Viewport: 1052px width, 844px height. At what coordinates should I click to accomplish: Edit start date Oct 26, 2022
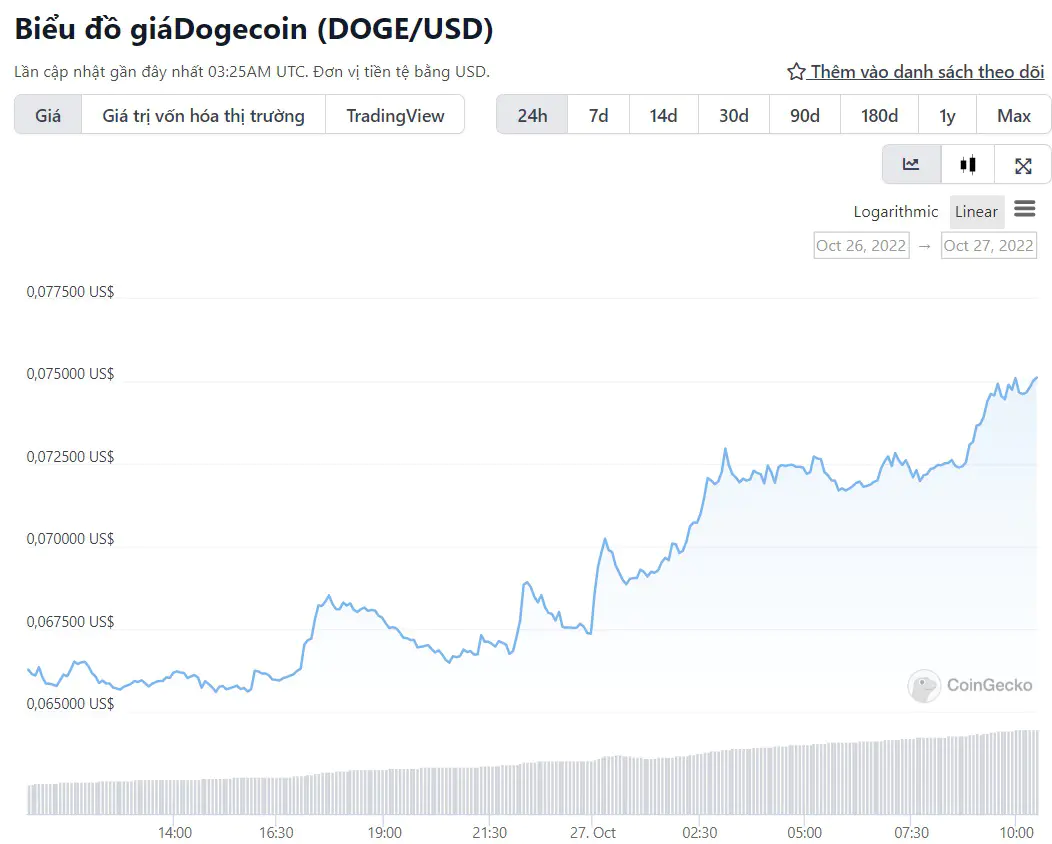[x=861, y=246]
